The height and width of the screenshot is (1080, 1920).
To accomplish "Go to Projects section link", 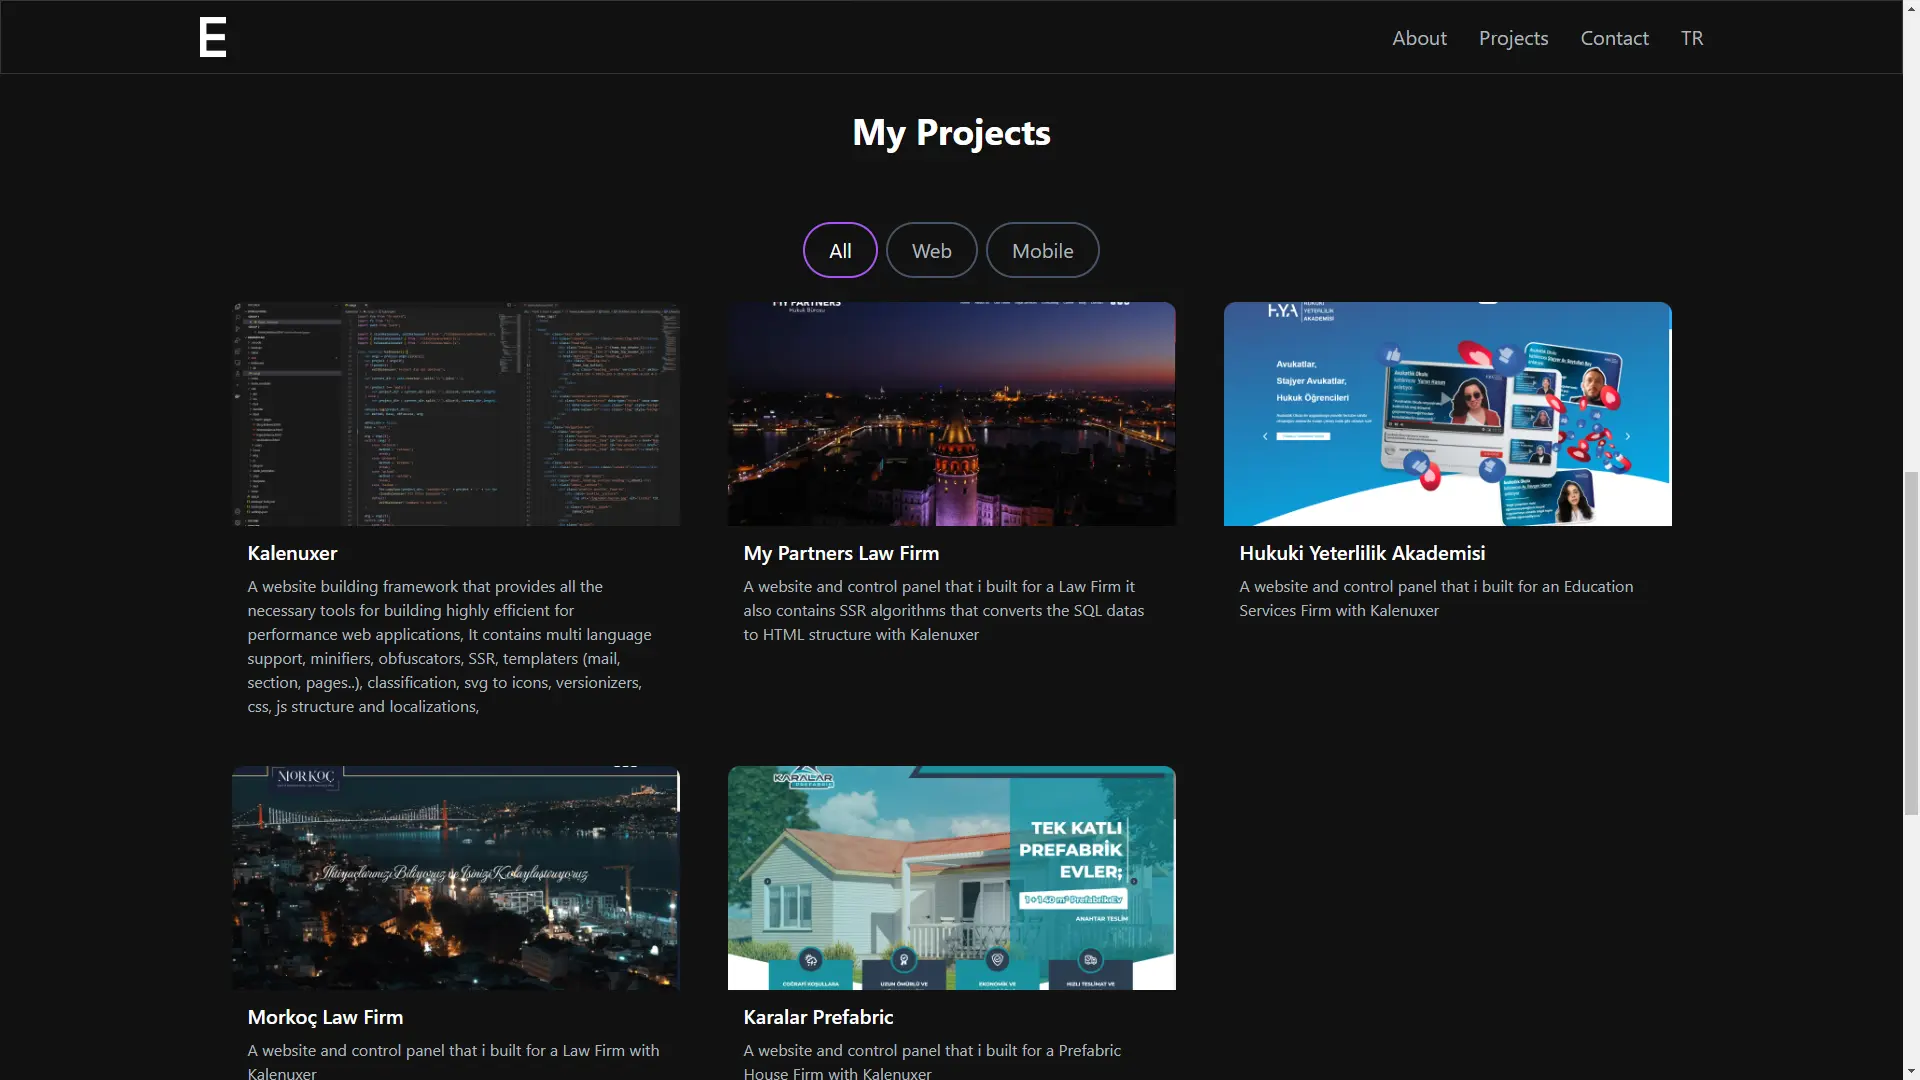I will (x=1513, y=38).
